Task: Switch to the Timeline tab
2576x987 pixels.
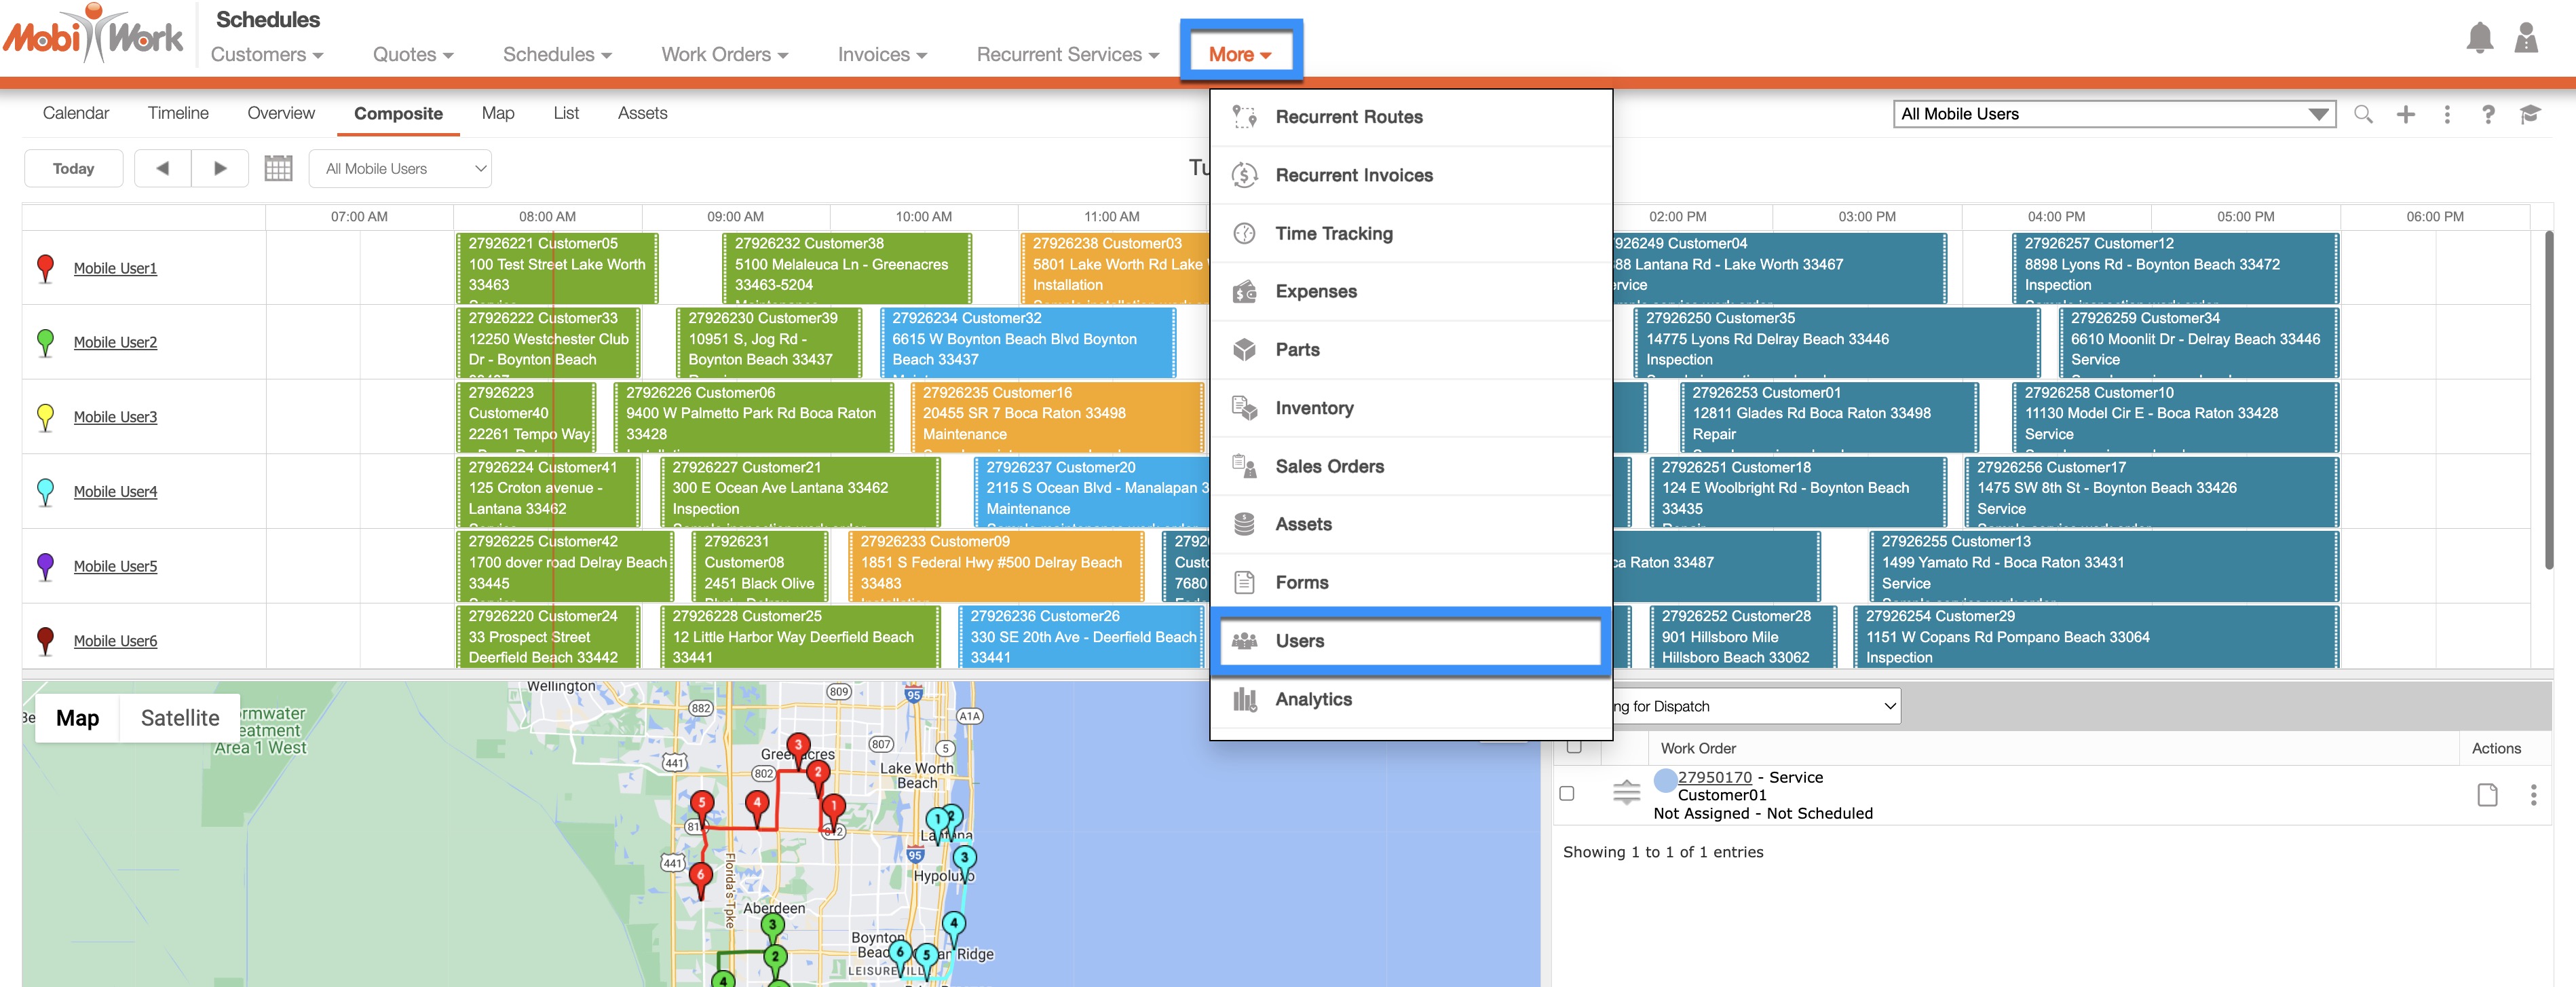Action: (x=178, y=113)
